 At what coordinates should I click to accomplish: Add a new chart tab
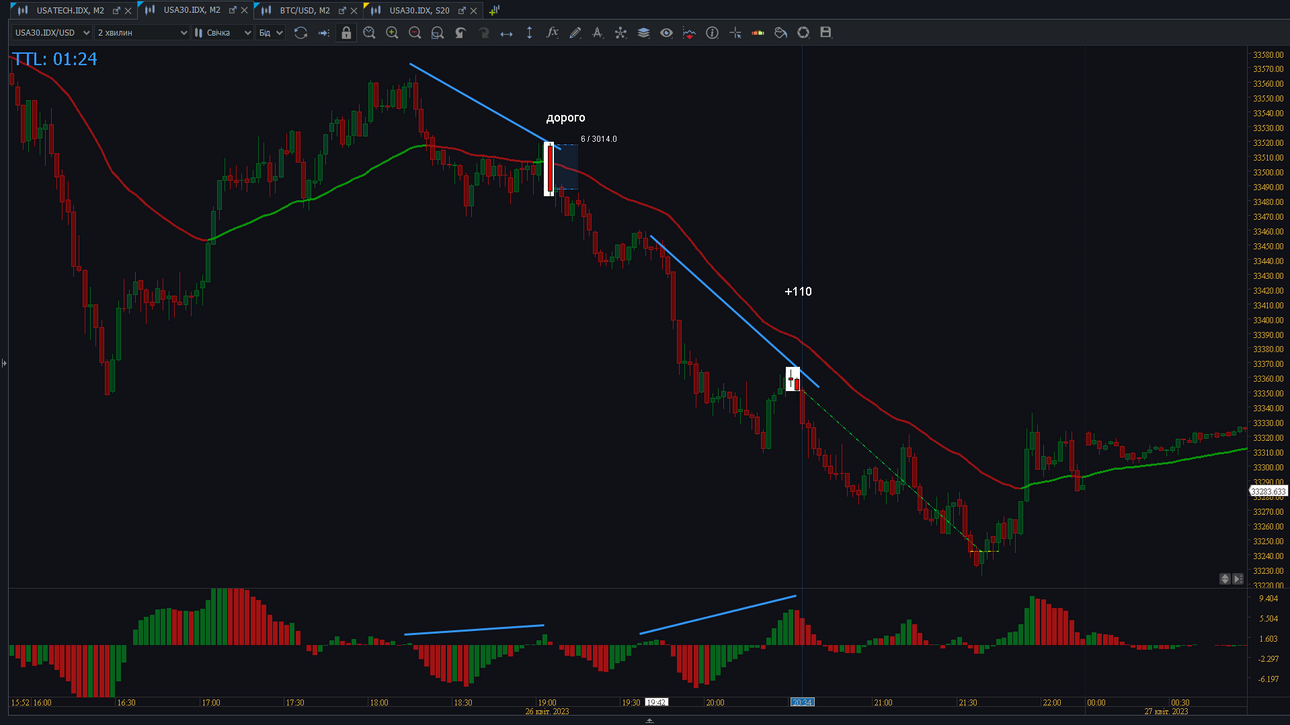pyautogui.click(x=494, y=10)
